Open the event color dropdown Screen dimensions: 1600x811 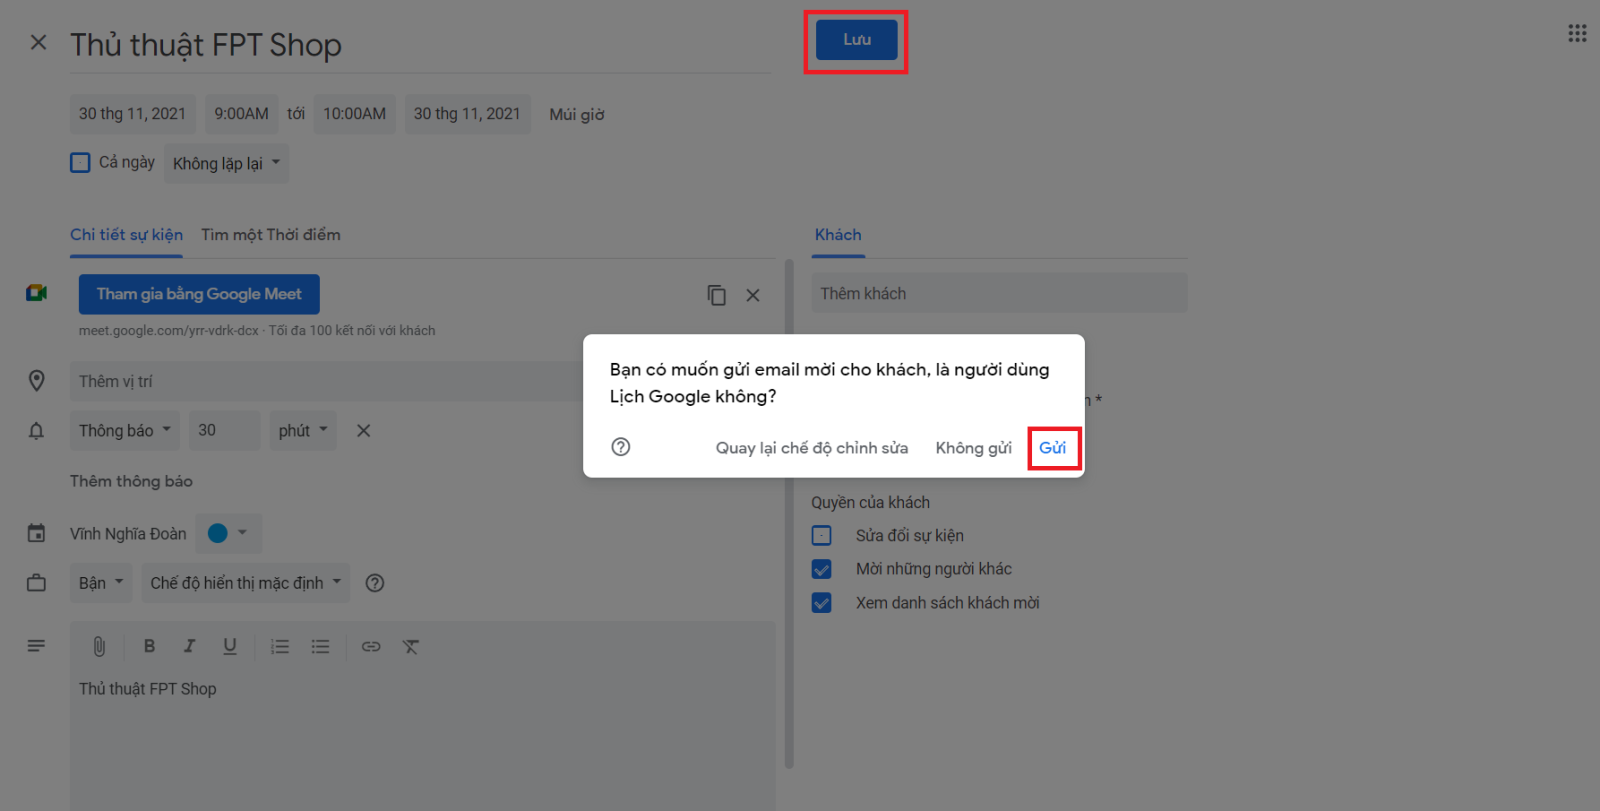pyautogui.click(x=228, y=533)
